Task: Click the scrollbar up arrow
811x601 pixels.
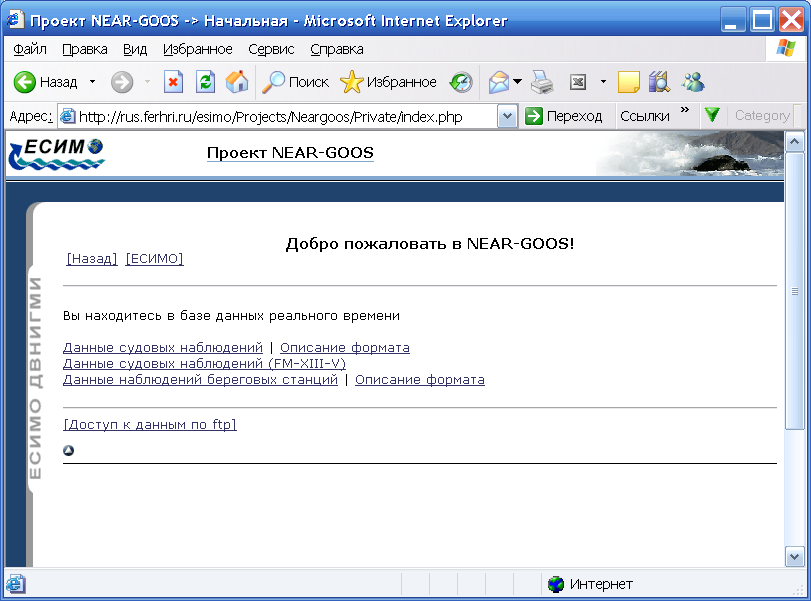Action: pos(794,142)
